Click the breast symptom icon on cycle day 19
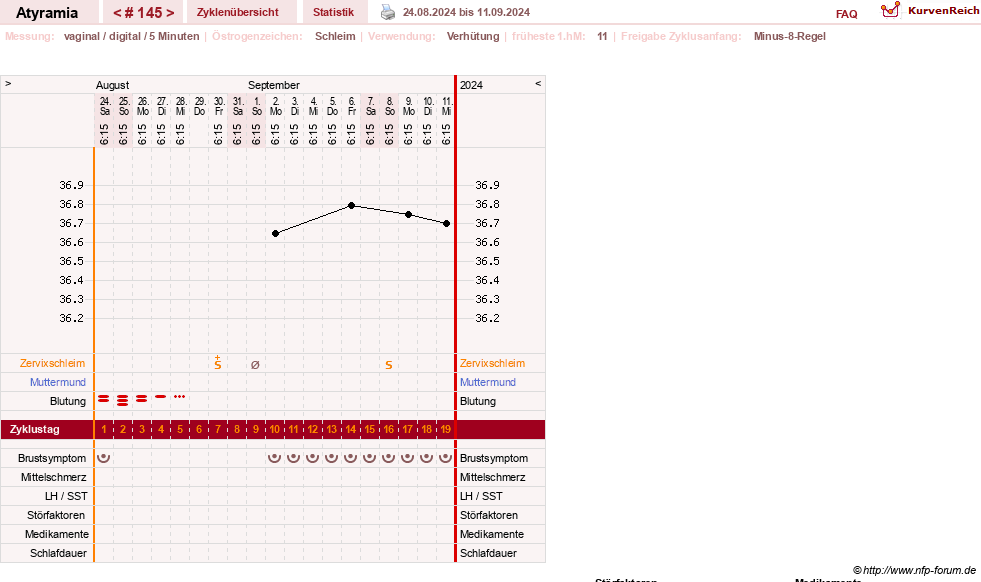Image resolution: width=981 pixels, height=582 pixels. [445, 457]
